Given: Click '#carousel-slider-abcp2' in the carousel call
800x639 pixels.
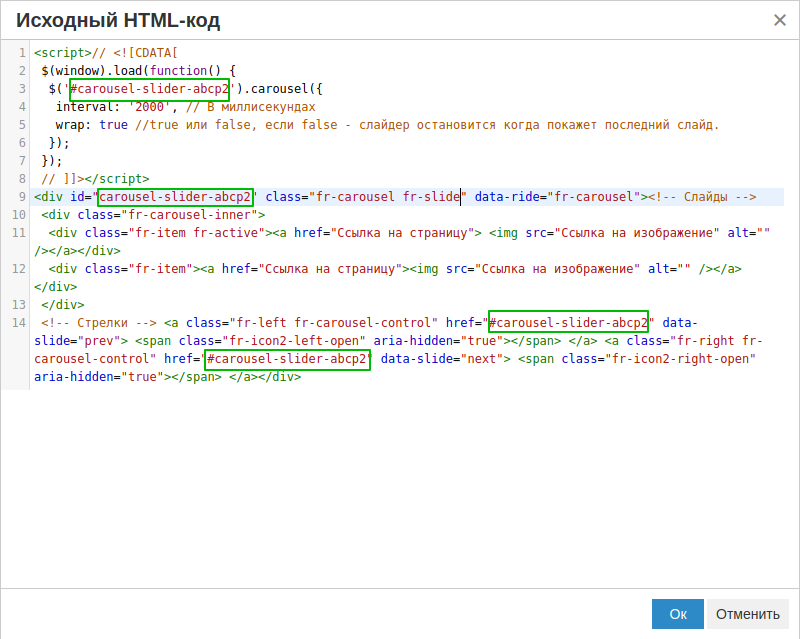Looking at the screenshot, I should point(149,89).
